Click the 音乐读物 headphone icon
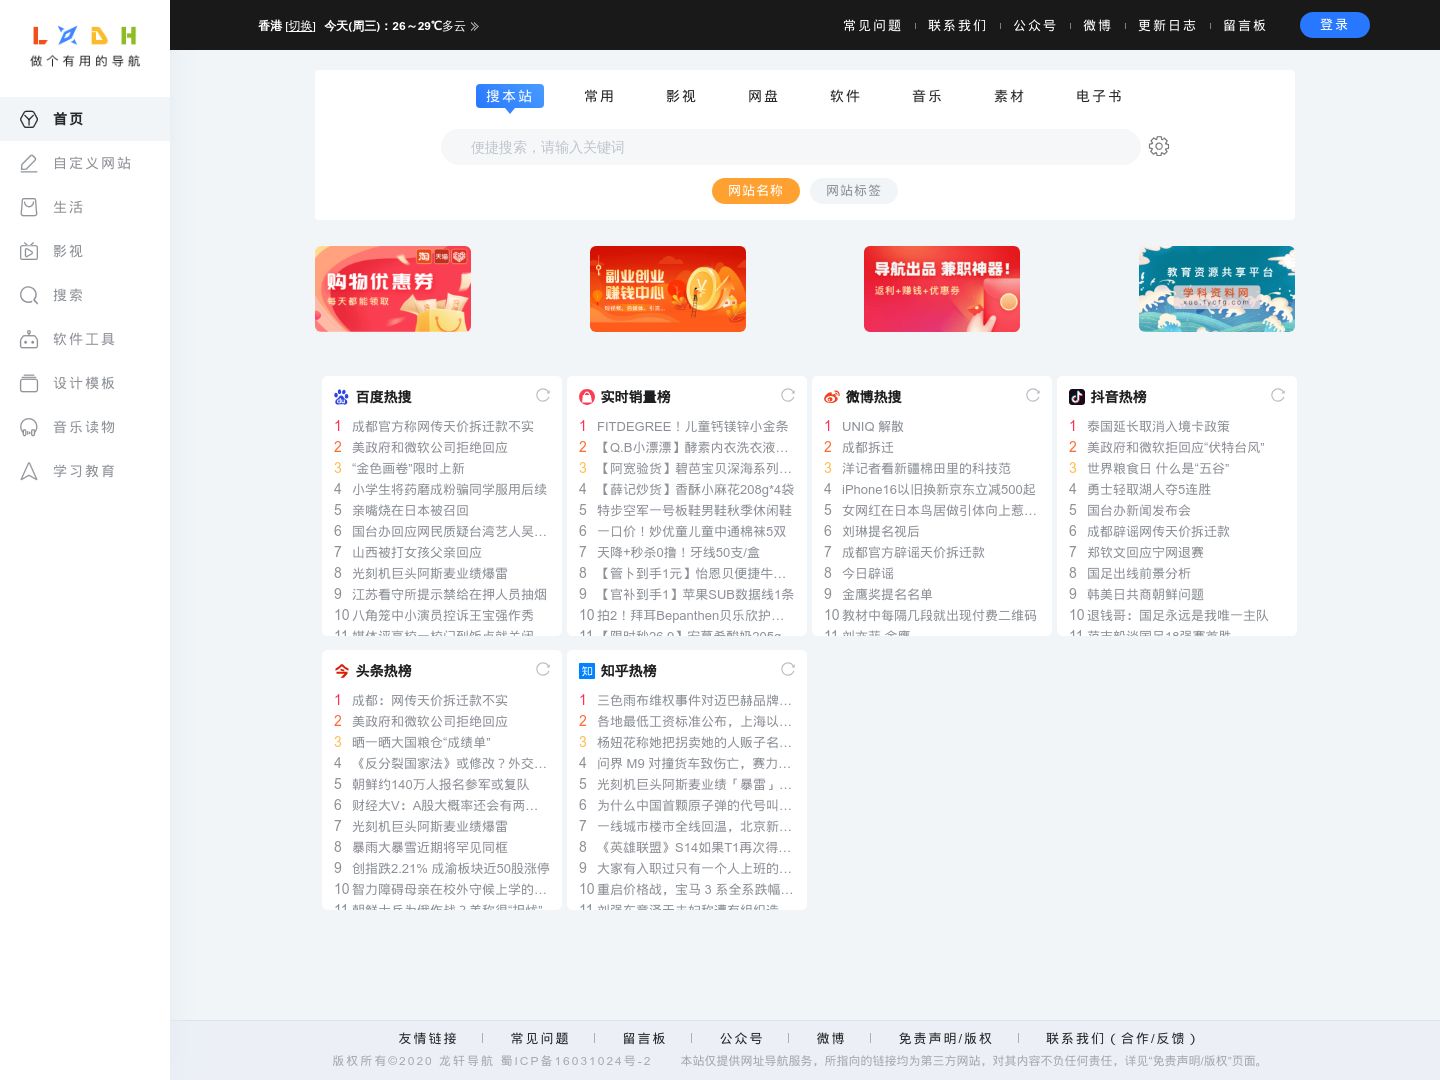Viewport: 1440px width, 1080px height. coord(29,427)
